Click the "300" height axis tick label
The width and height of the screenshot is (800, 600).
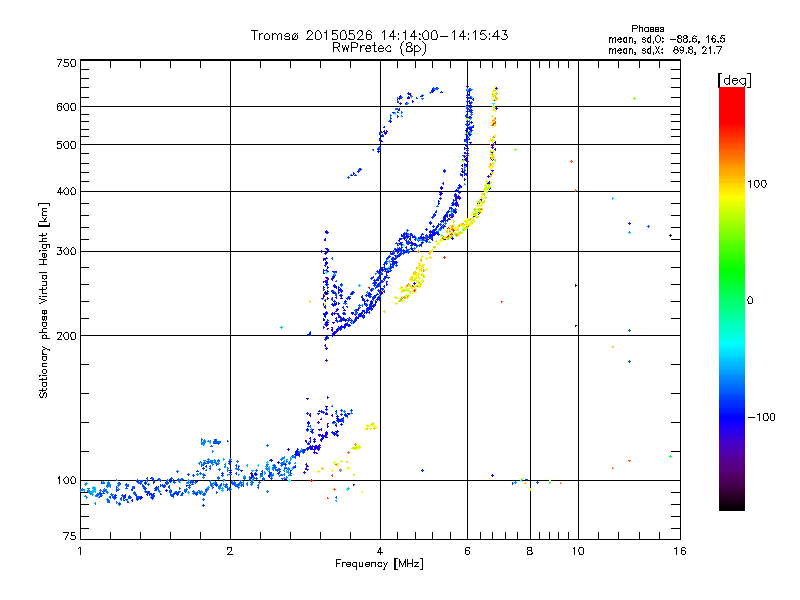(66, 251)
